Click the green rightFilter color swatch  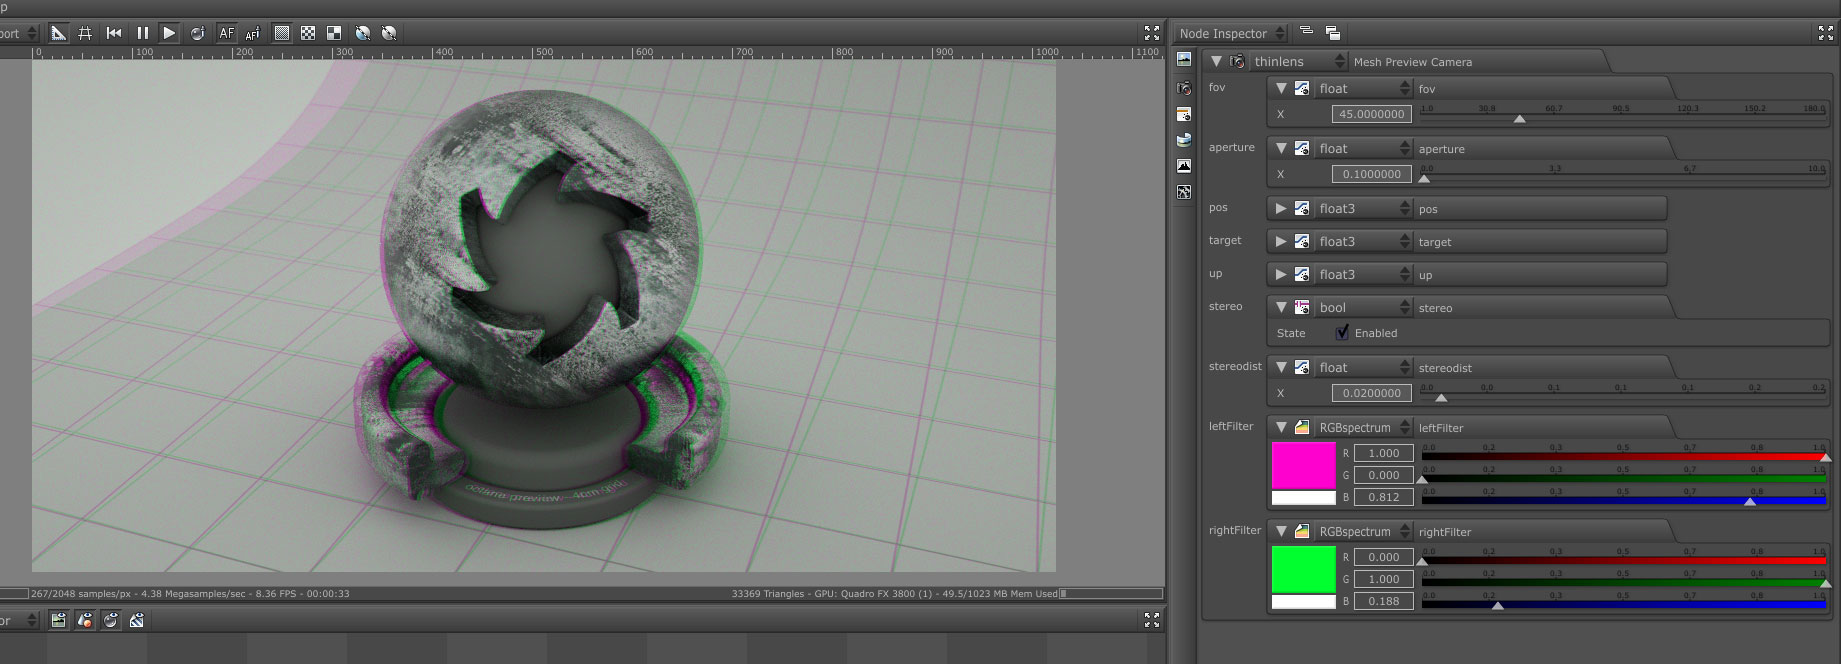[x=1303, y=570]
